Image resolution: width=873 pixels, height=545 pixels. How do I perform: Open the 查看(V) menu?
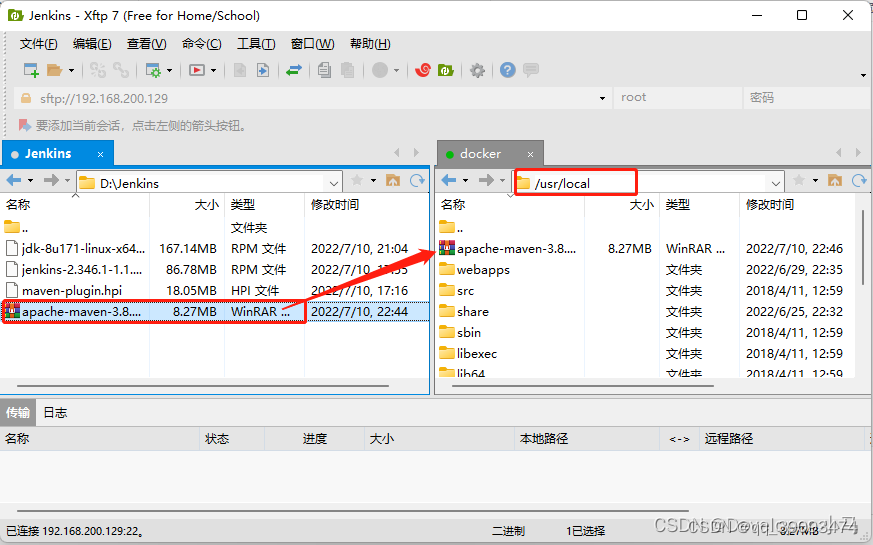click(x=146, y=44)
